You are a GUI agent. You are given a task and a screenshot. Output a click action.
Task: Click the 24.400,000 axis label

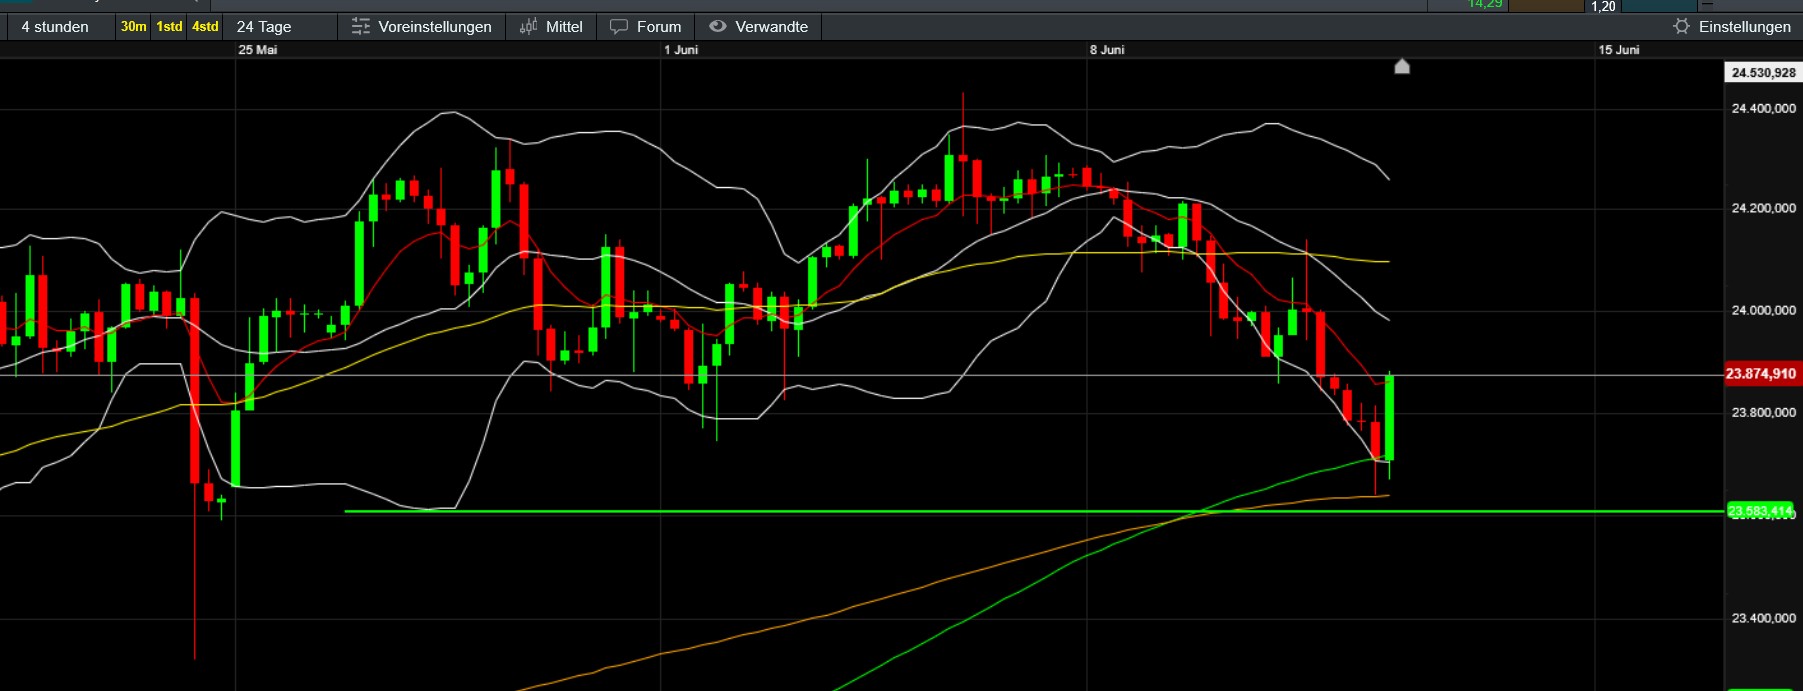pos(1763,108)
